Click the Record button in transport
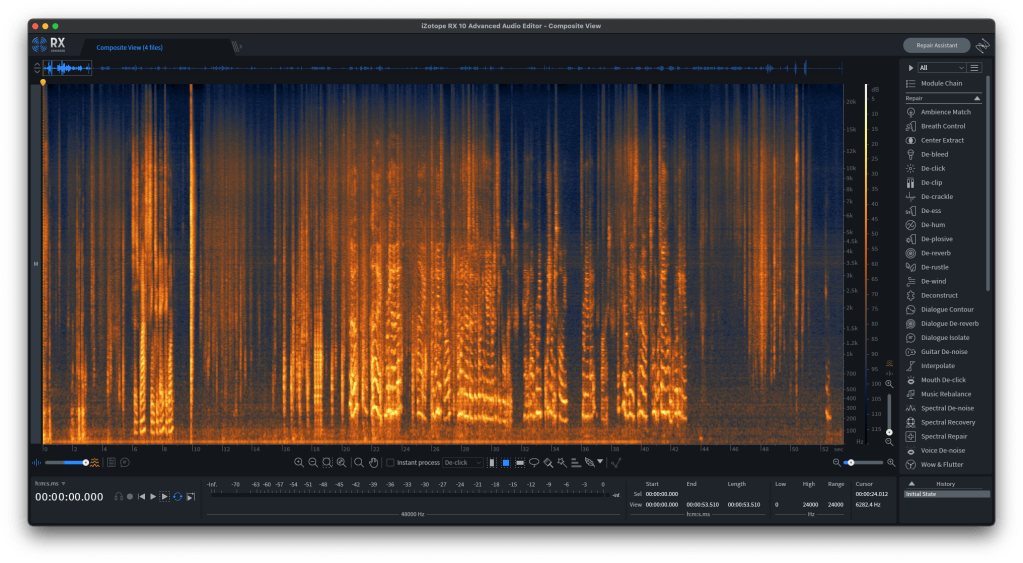The height and width of the screenshot is (563, 1023). 130,496
